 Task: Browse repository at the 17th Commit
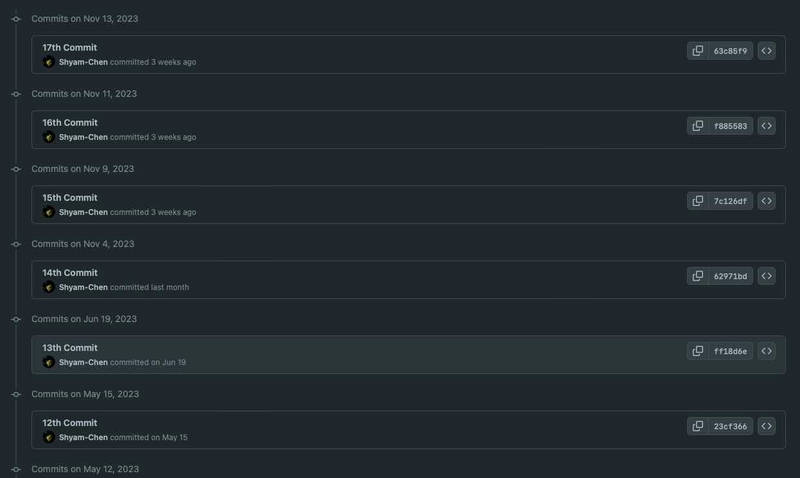[x=766, y=51]
